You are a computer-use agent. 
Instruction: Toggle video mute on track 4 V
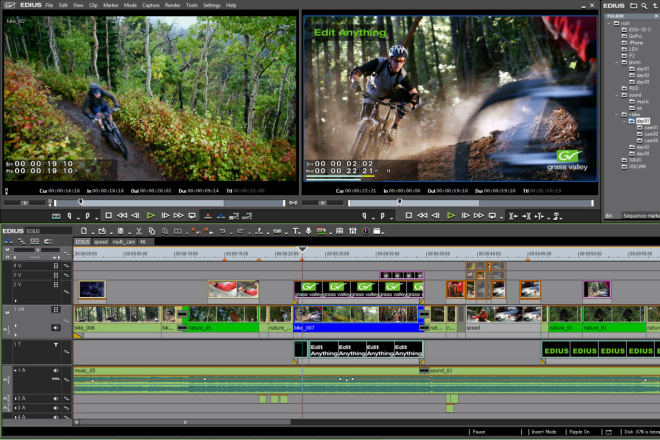pyautogui.click(x=56, y=266)
